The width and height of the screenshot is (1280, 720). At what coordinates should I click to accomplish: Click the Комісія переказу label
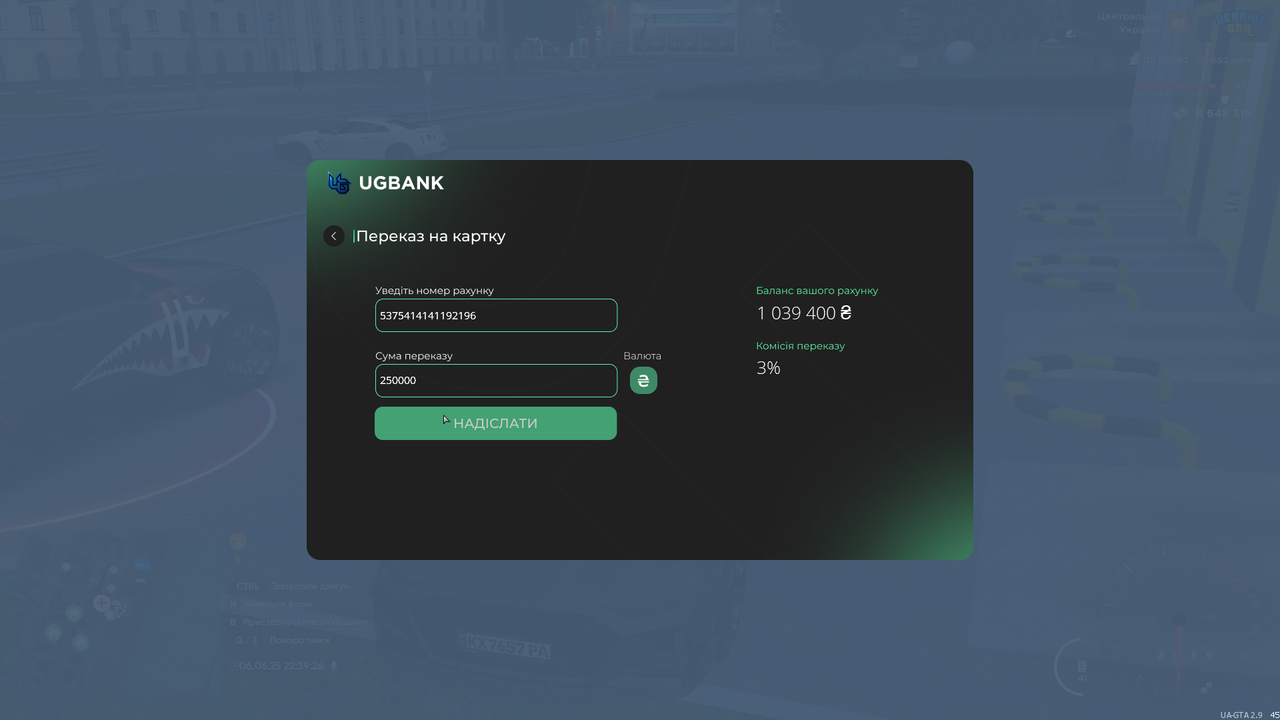pyautogui.click(x=800, y=346)
